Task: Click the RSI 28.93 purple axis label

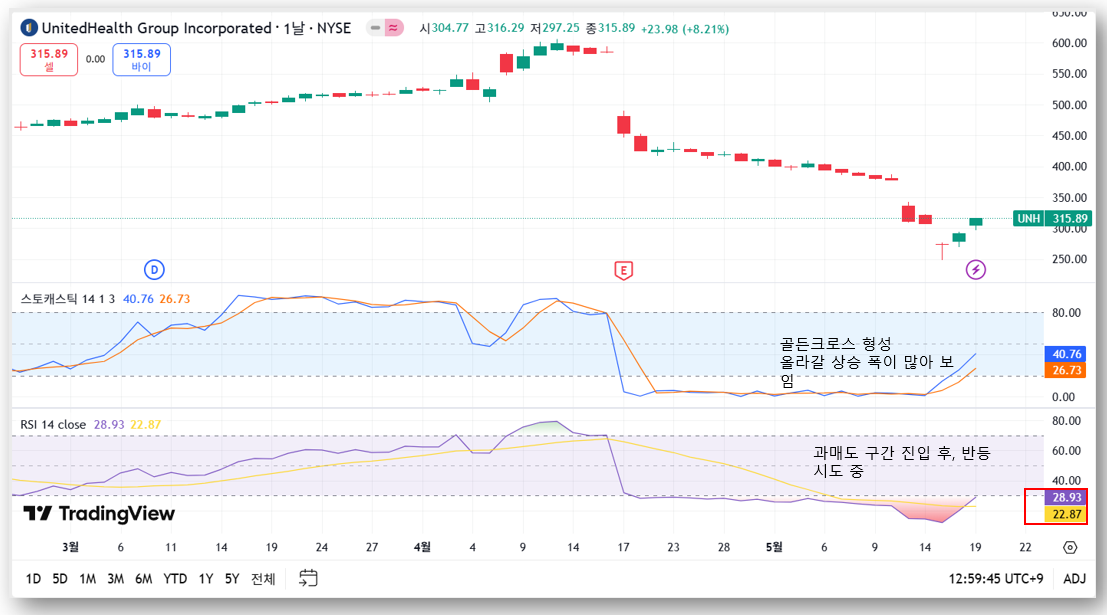Action: (1066, 498)
